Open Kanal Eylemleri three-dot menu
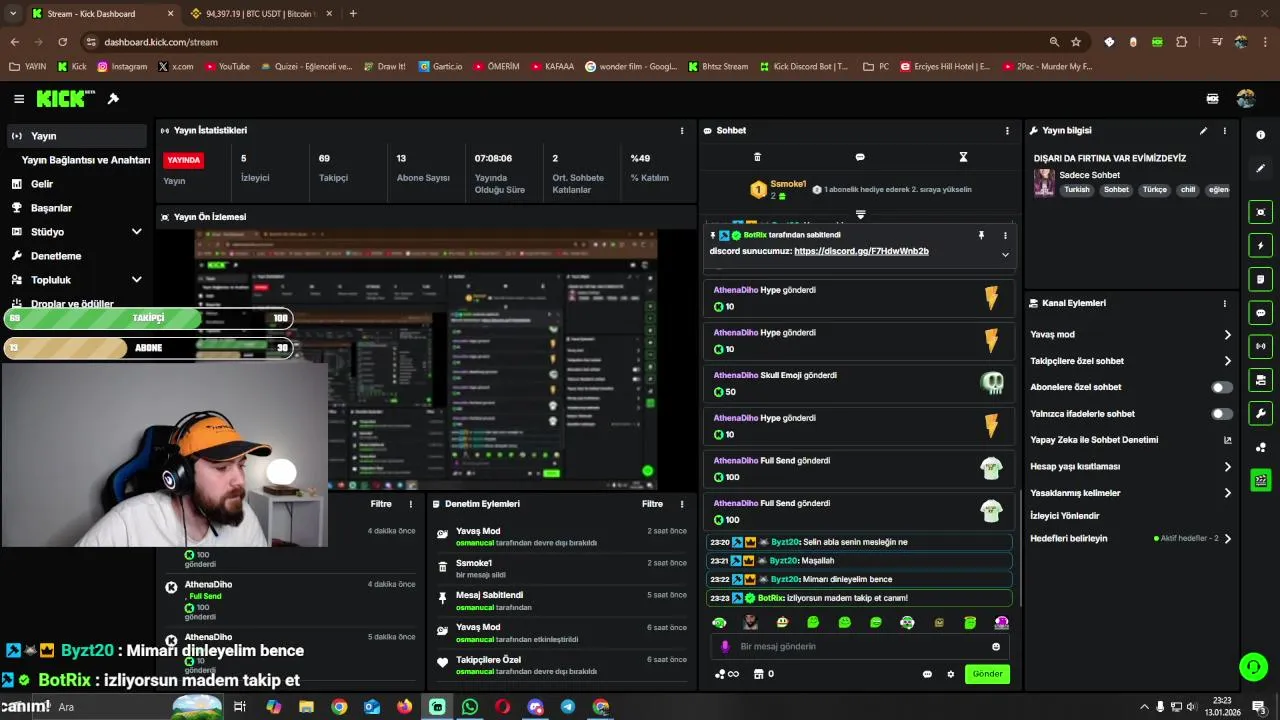 [x=1224, y=303]
